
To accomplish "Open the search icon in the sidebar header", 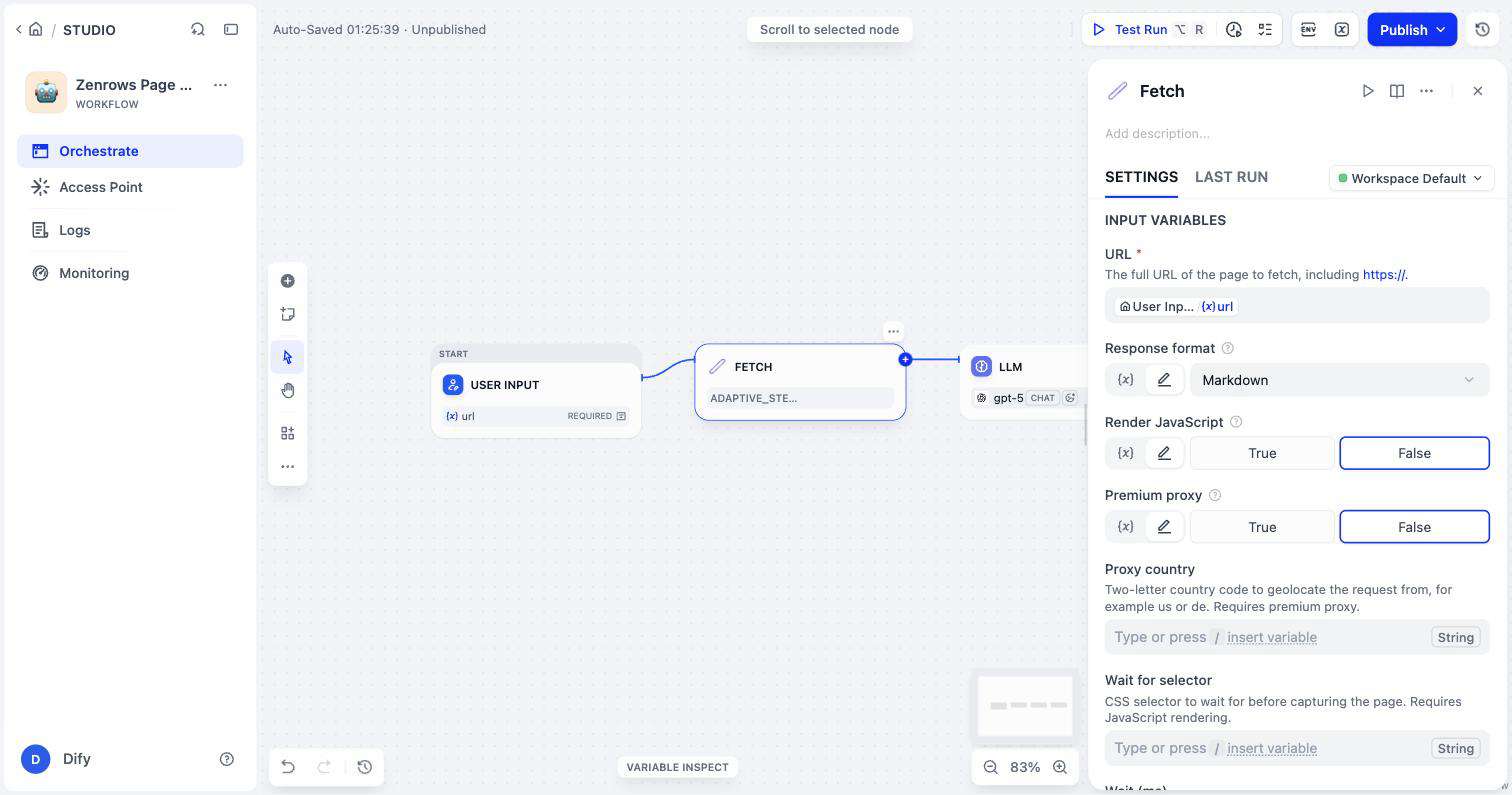I will click(198, 29).
